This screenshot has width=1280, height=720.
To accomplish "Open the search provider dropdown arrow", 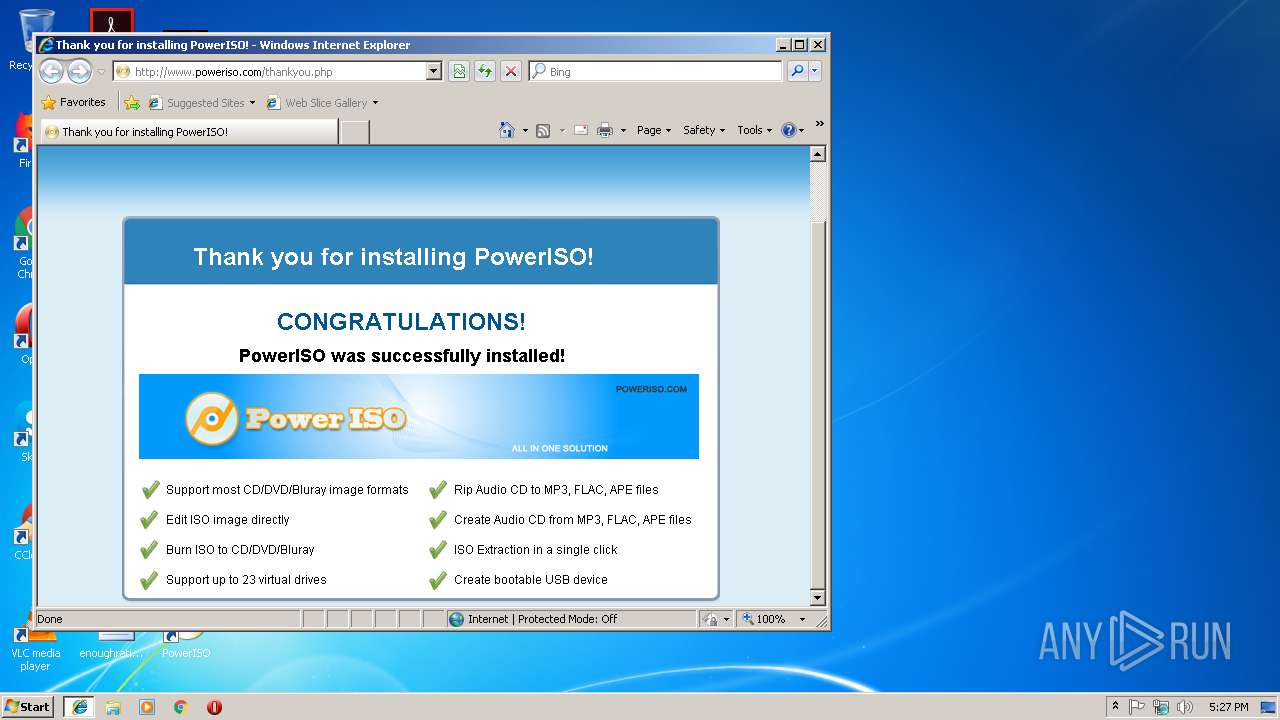I will (815, 71).
